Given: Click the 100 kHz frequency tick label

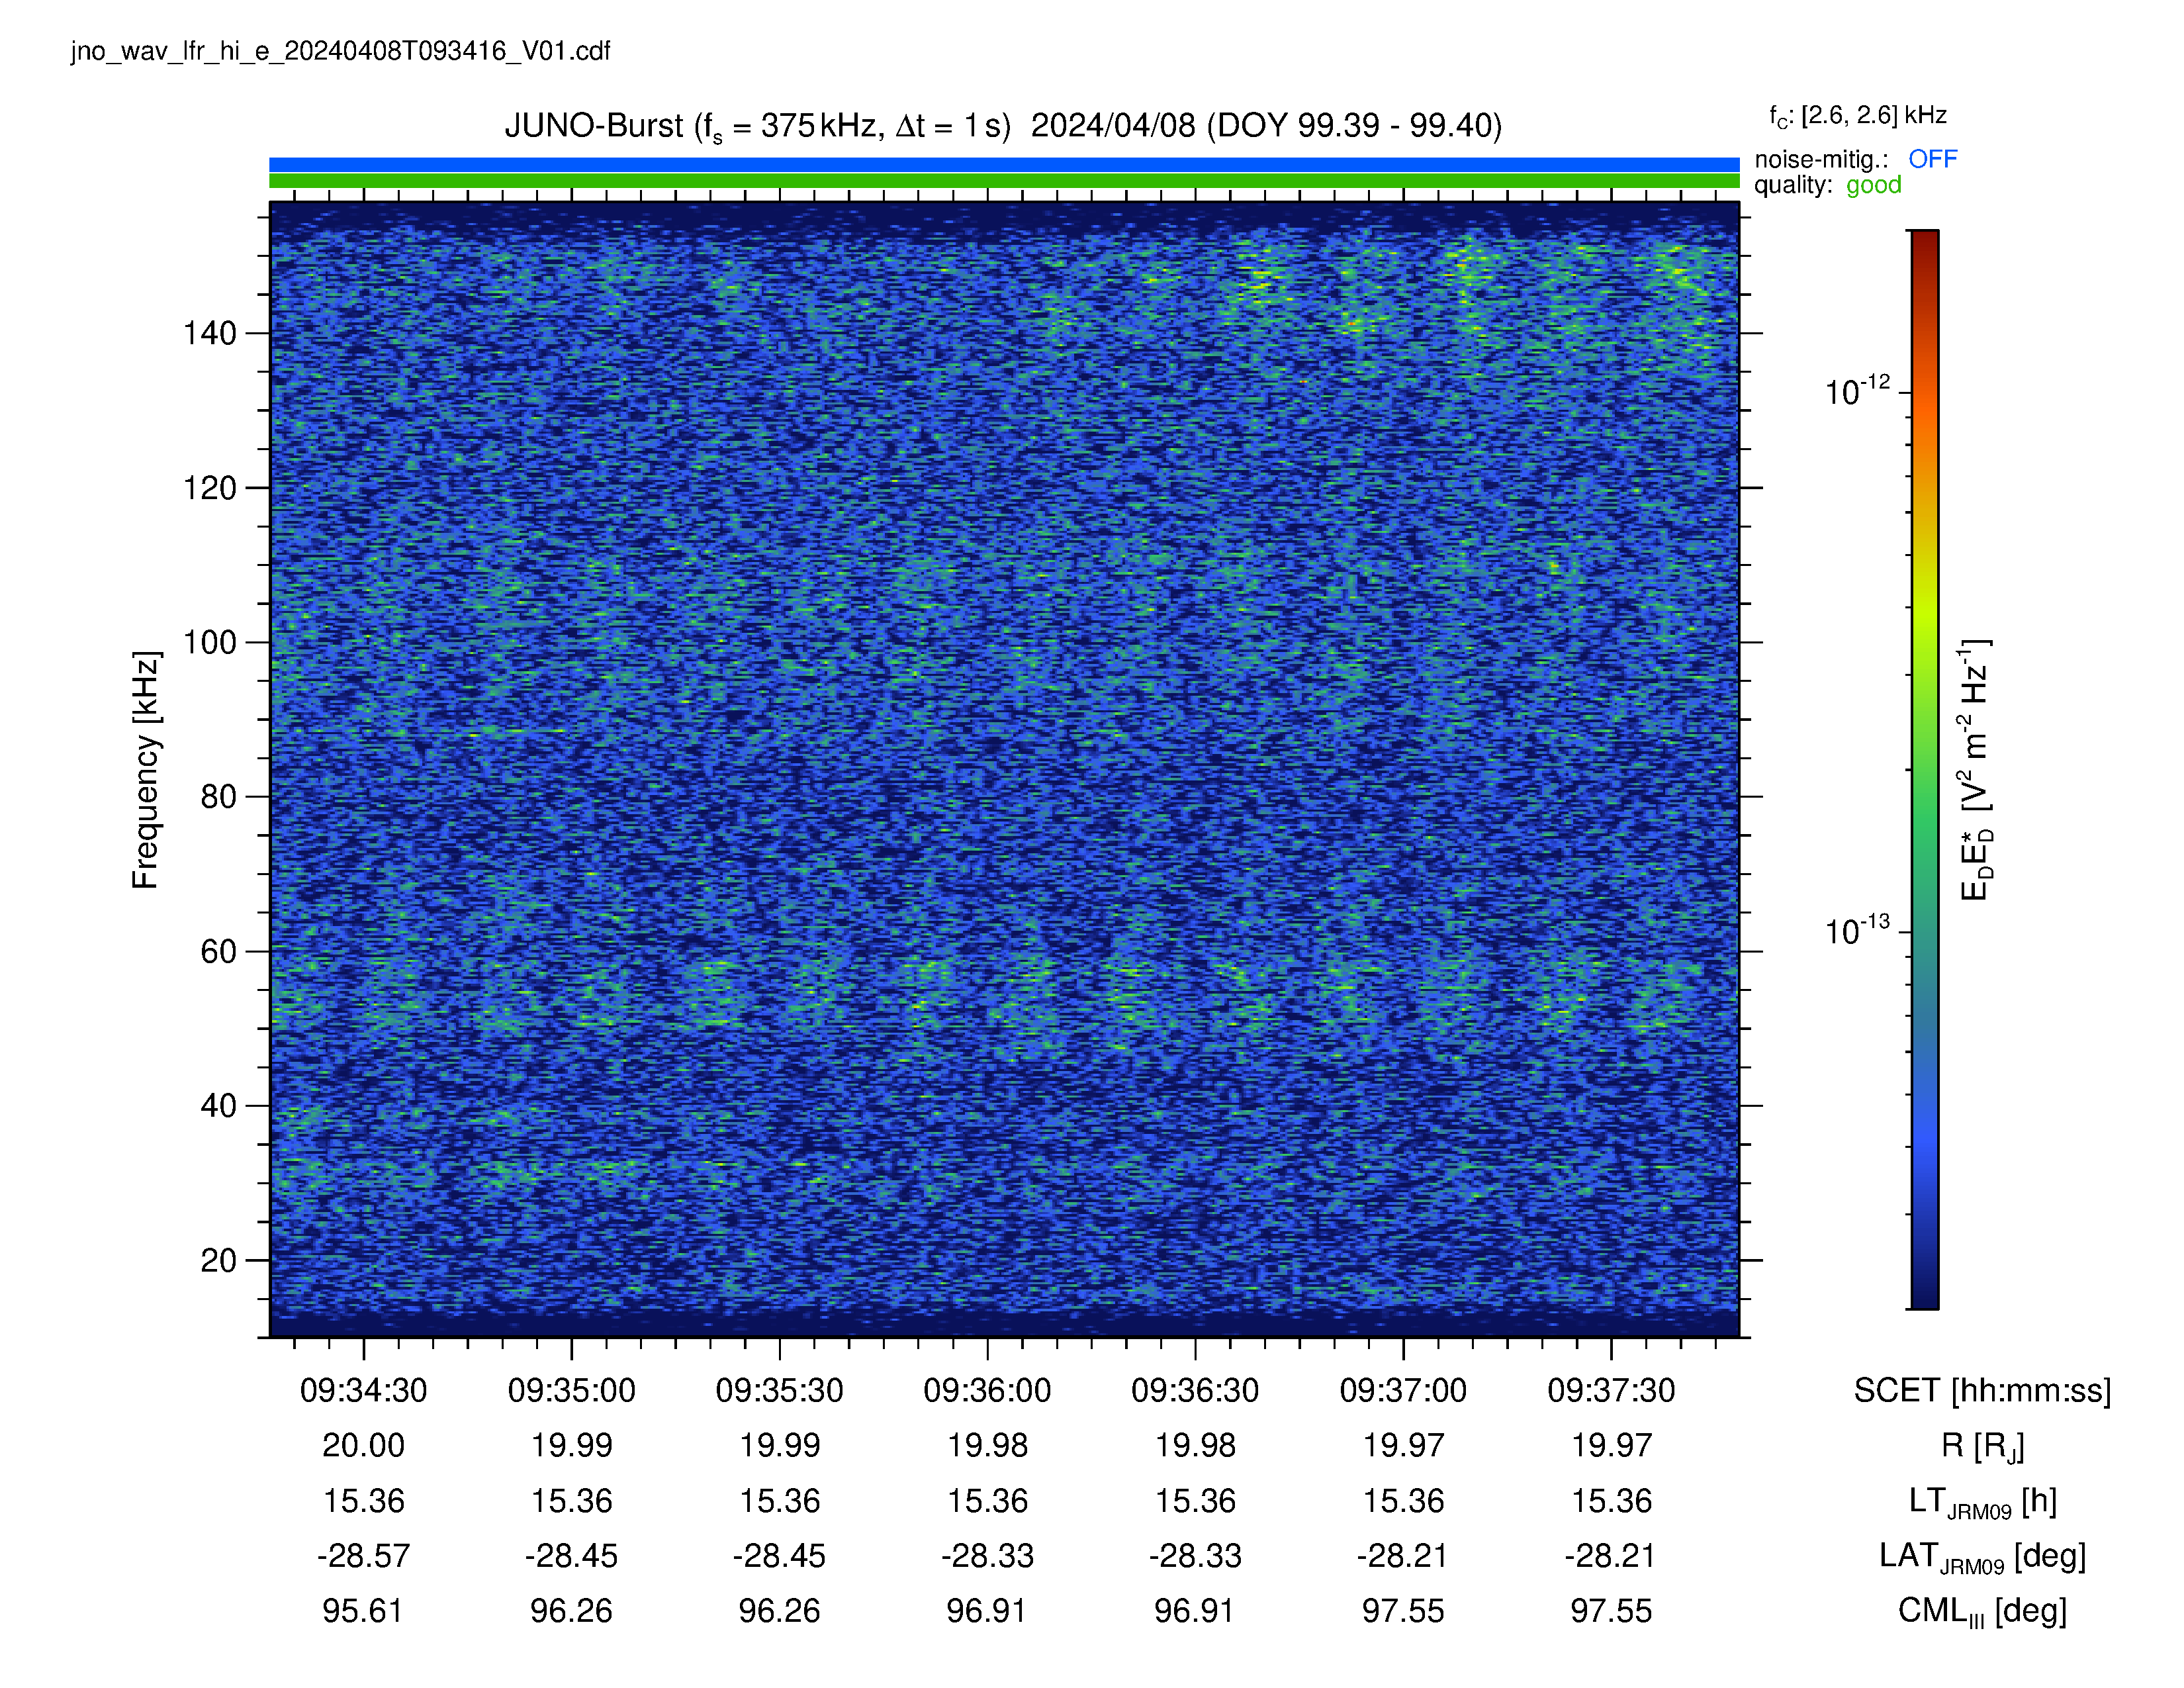Looking at the screenshot, I should pyautogui.click(x=209, y=642).
